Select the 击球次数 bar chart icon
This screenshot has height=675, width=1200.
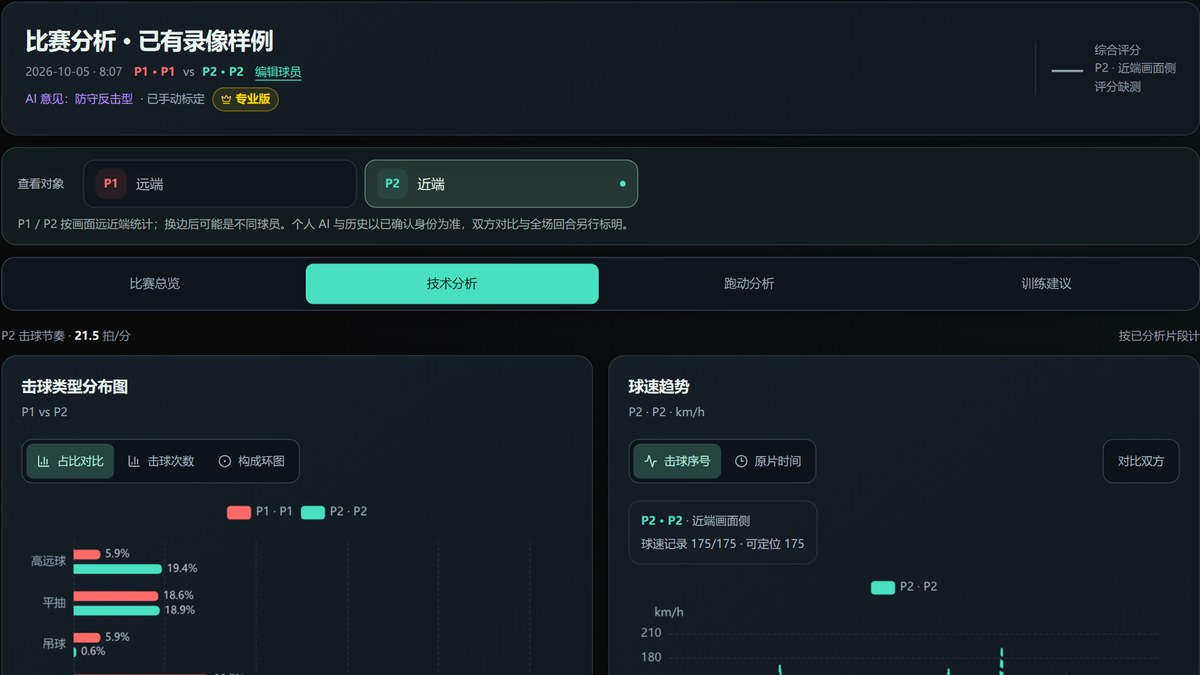pos(134,461)
